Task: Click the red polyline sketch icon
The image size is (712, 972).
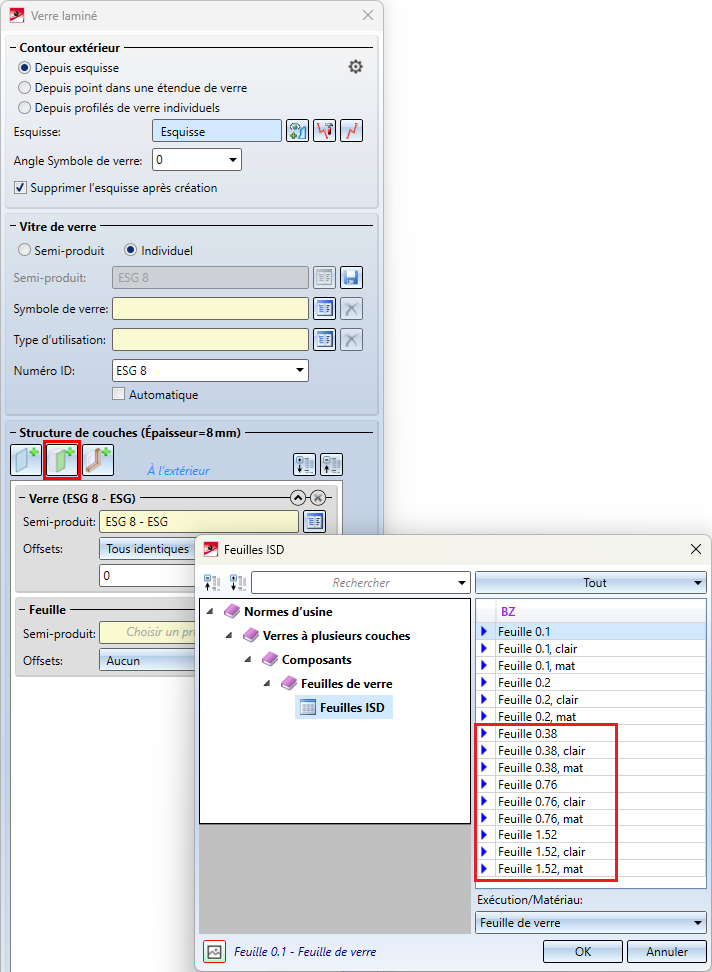Action: point(351,131)
